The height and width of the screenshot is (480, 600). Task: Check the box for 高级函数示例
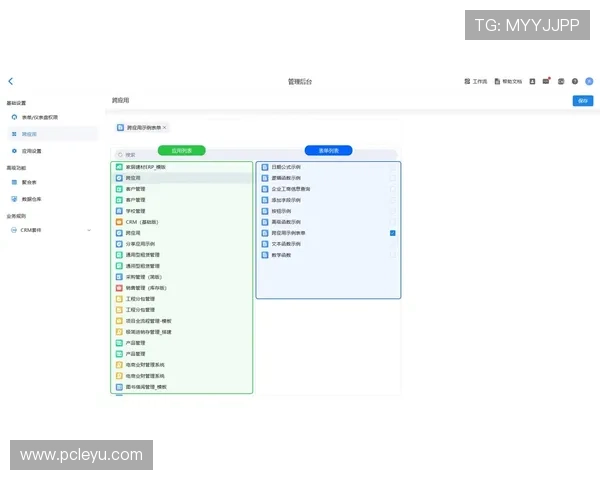click(x=393, y=222)
